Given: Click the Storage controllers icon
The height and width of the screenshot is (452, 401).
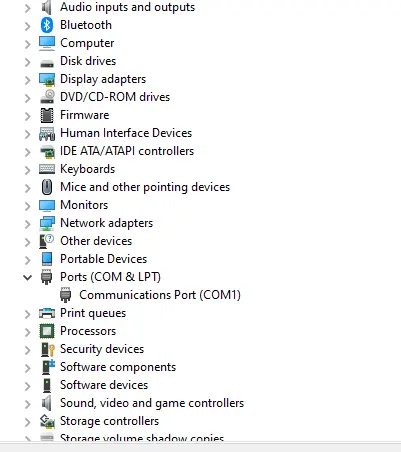Looking at the screenshot, I should point(47,421).
